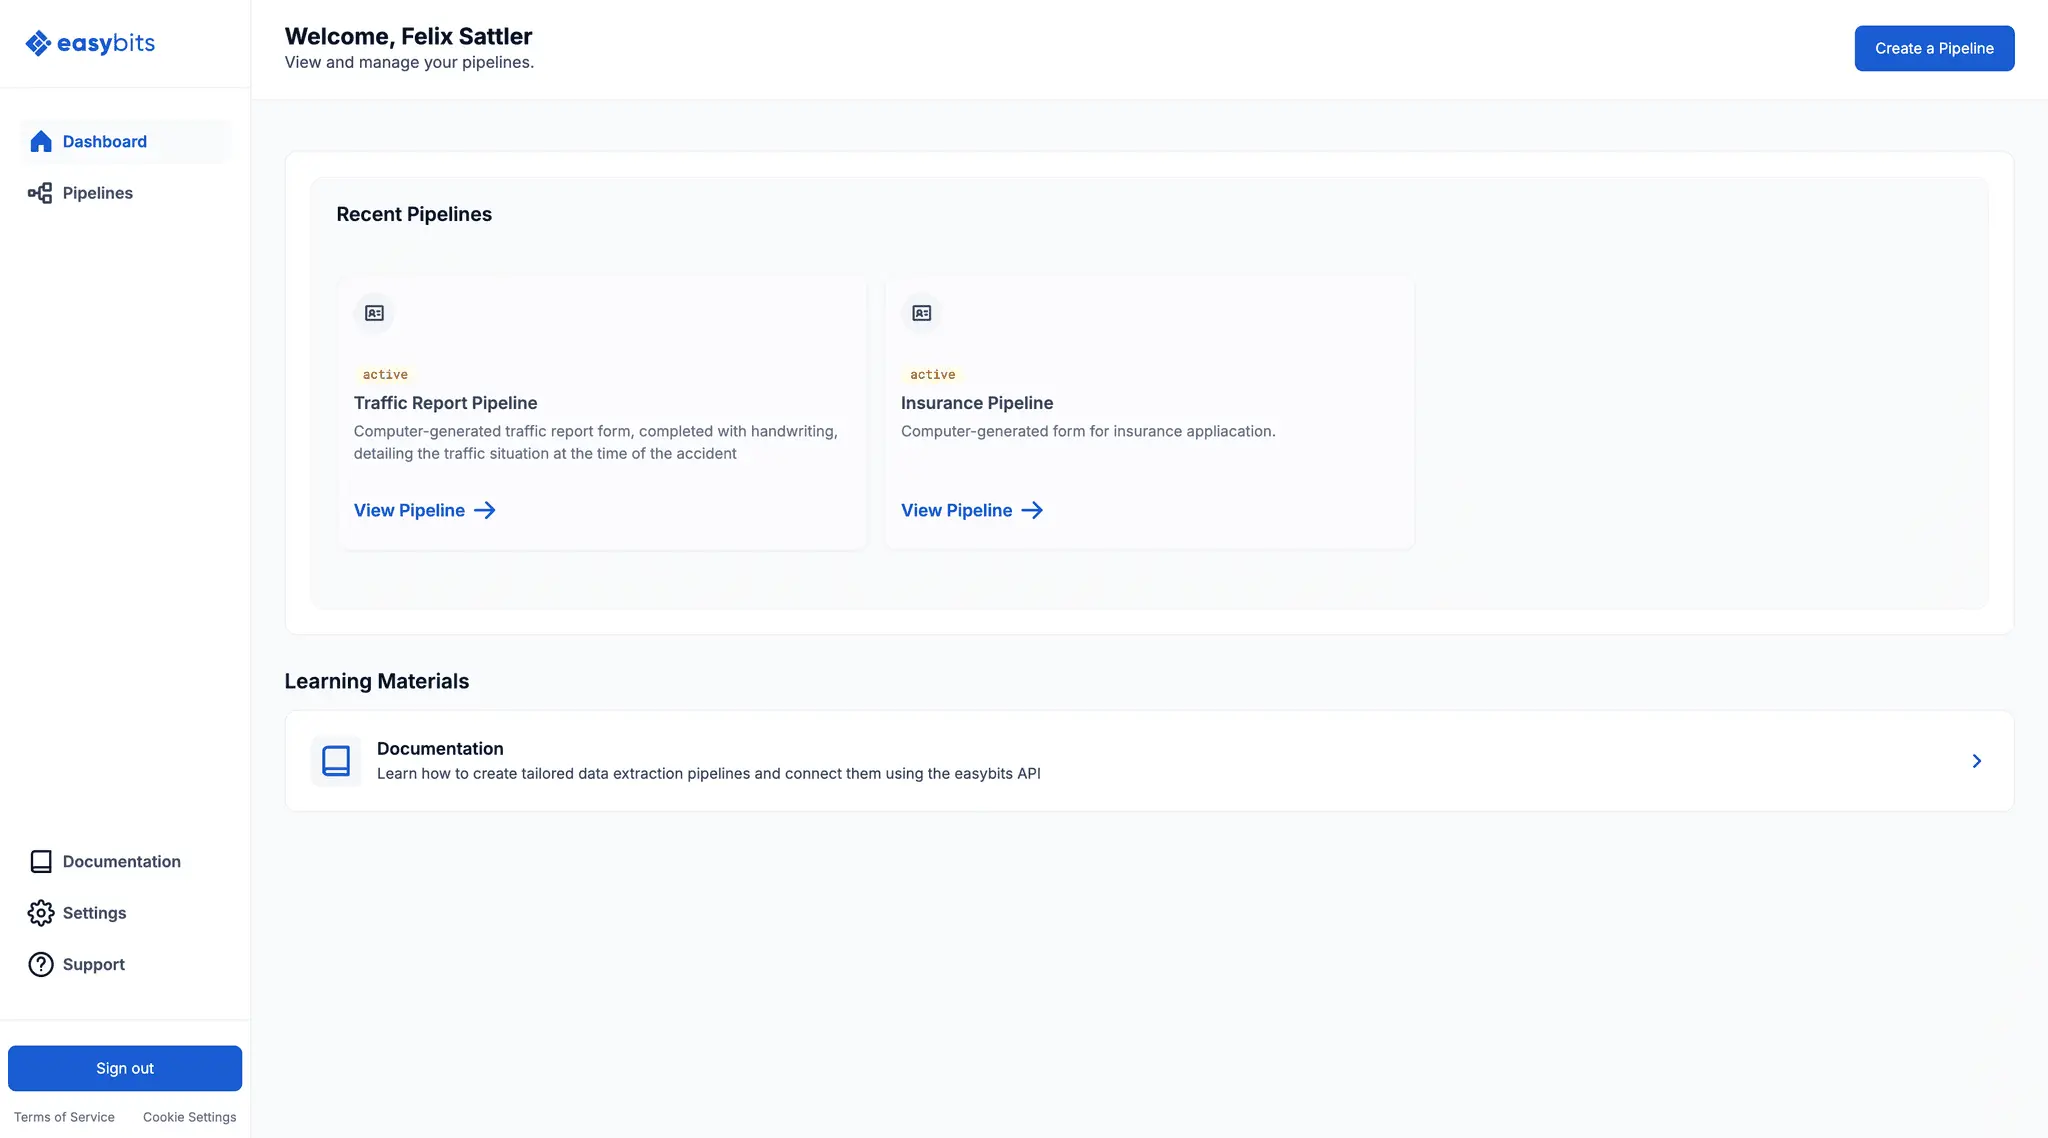
Task: Open Documentation from the sidebar
Action: click(125, 861)
